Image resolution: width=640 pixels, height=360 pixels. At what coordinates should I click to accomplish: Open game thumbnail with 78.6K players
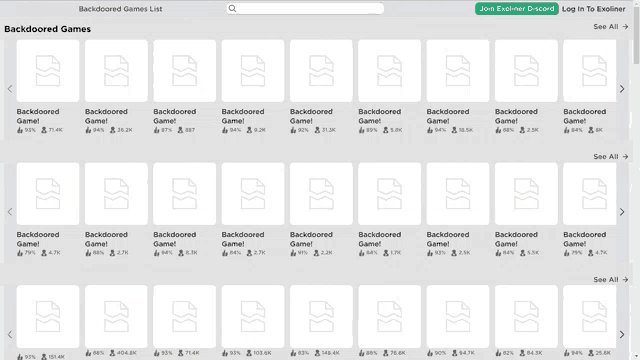click(x=389, y=317)
